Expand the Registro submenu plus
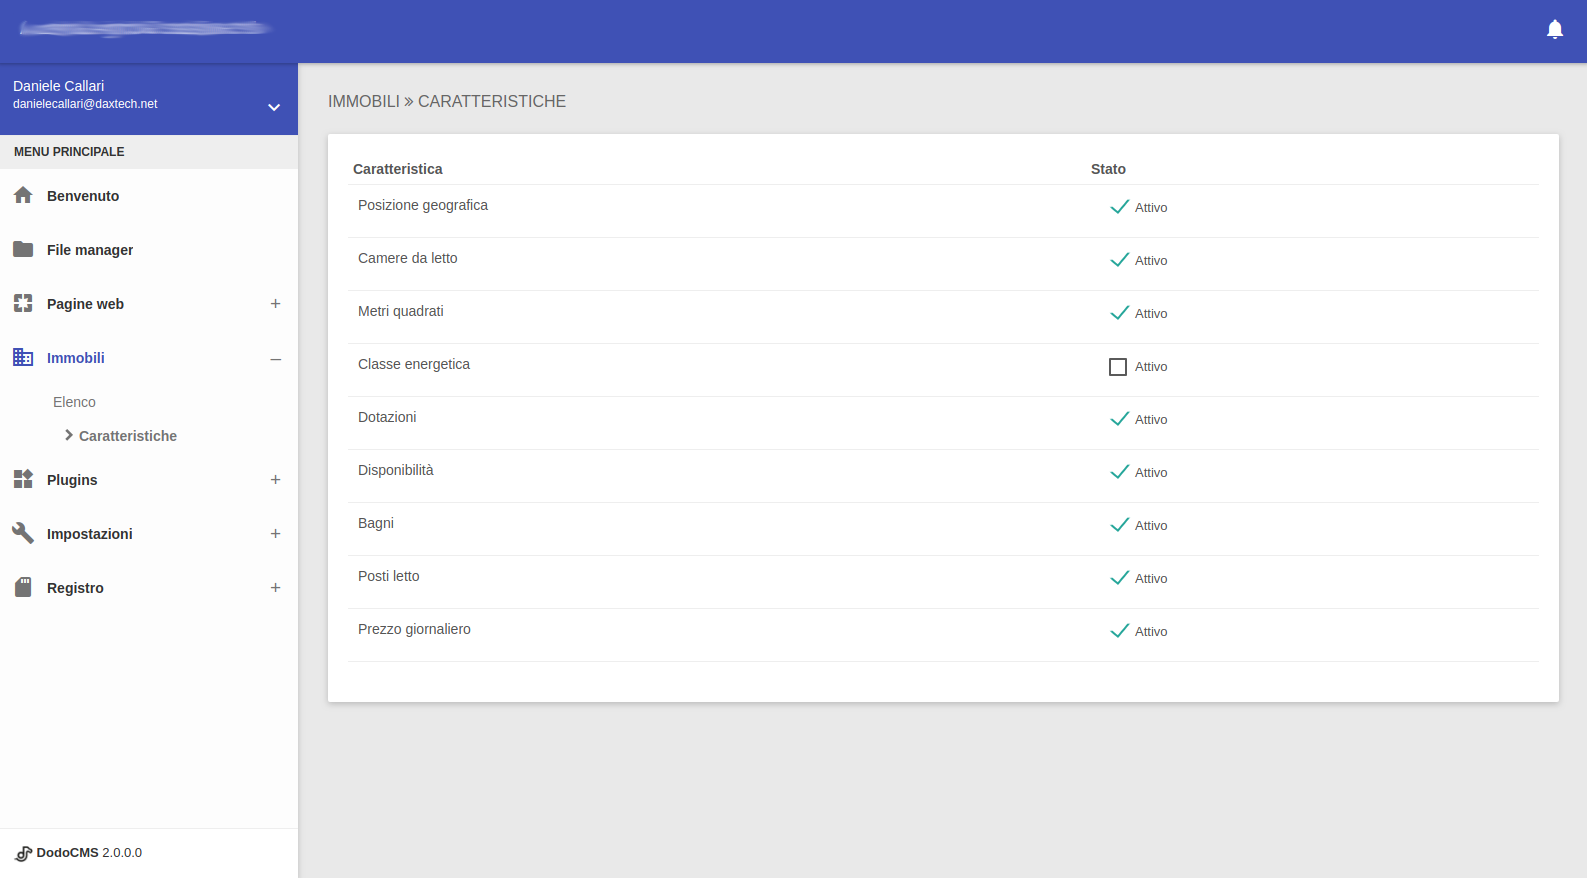1587x878 pixels. pyautogui.click(x=275, y=588)
